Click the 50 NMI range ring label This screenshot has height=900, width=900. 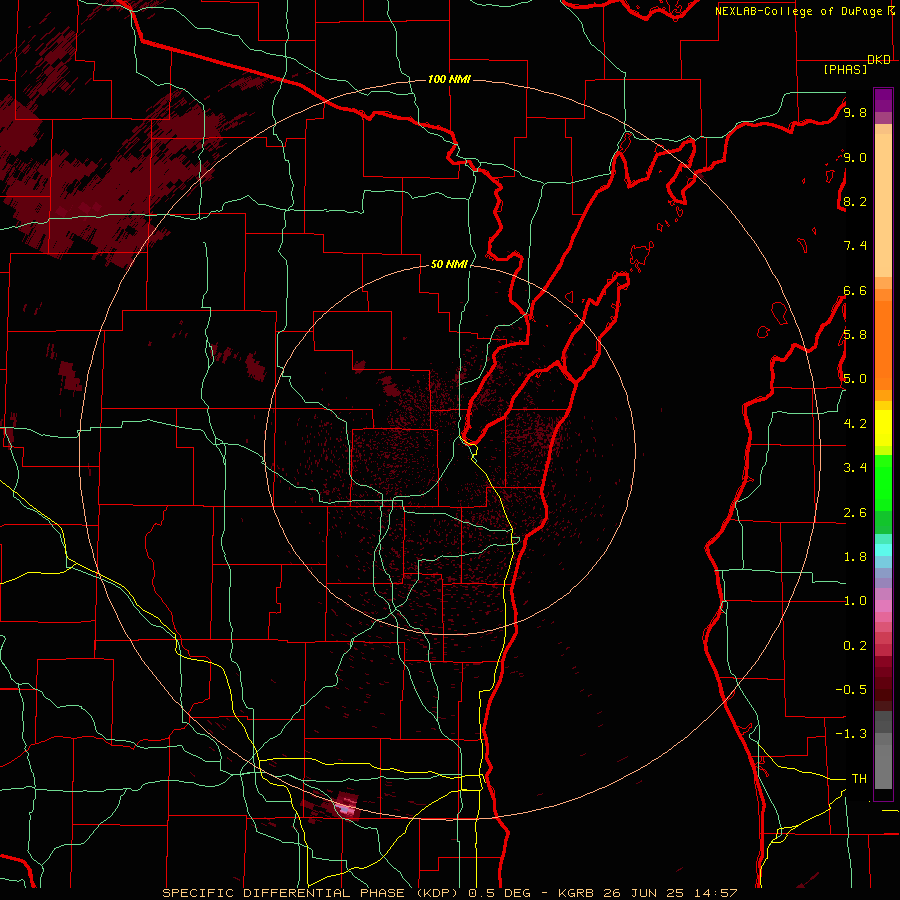click(449, 264)
